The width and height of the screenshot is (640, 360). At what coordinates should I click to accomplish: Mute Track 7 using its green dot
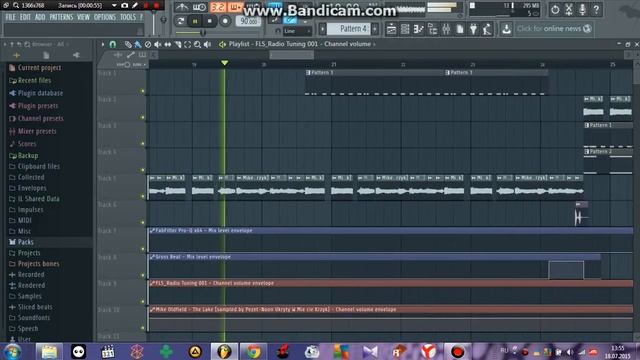click(x=142, y=249)
